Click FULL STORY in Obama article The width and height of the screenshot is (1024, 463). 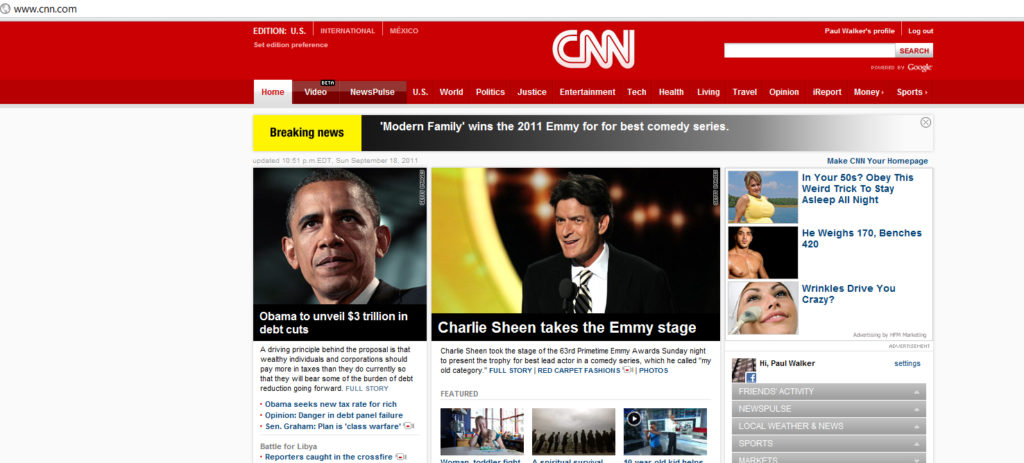point(367,389)
